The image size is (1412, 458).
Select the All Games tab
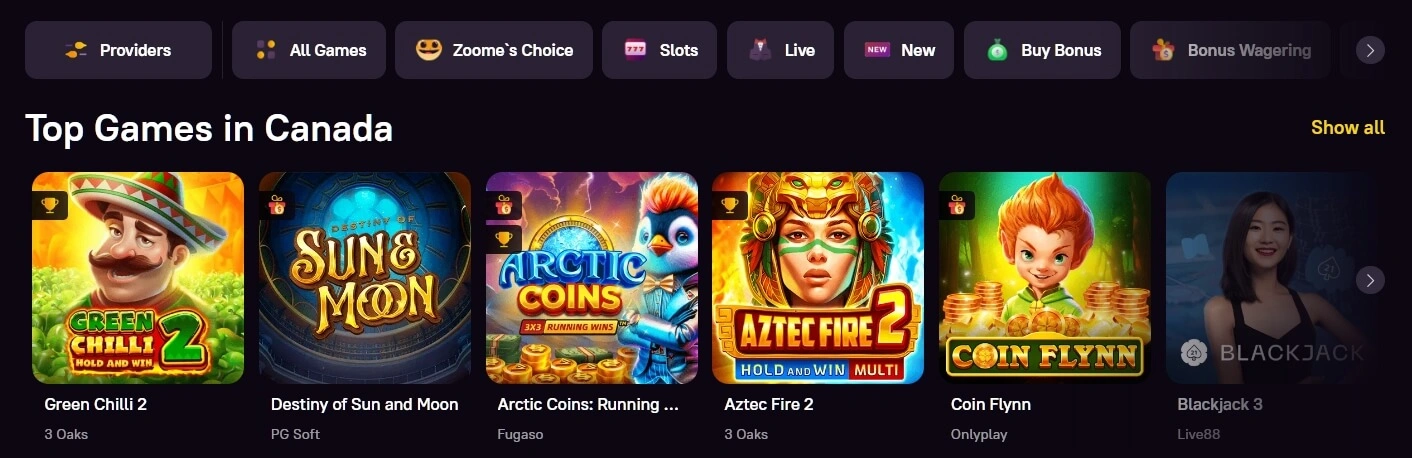click(309, 50)
